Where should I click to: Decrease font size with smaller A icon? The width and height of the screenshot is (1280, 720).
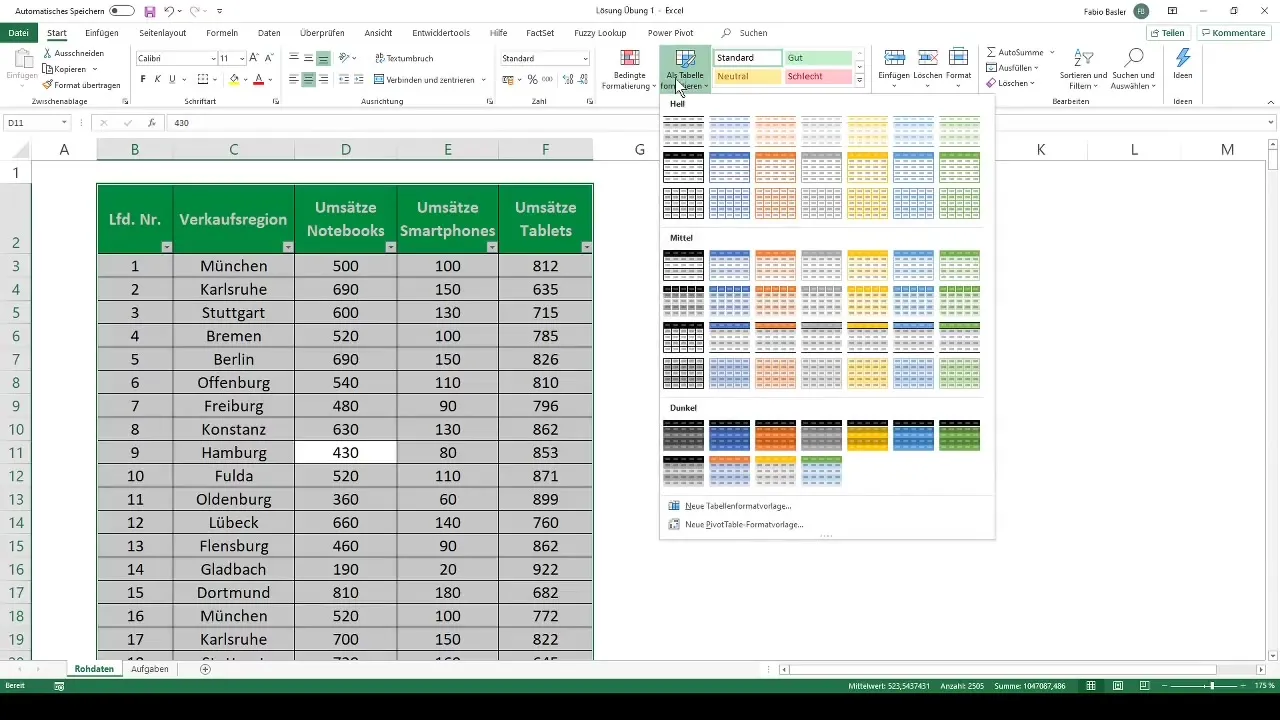pos(269,58)
